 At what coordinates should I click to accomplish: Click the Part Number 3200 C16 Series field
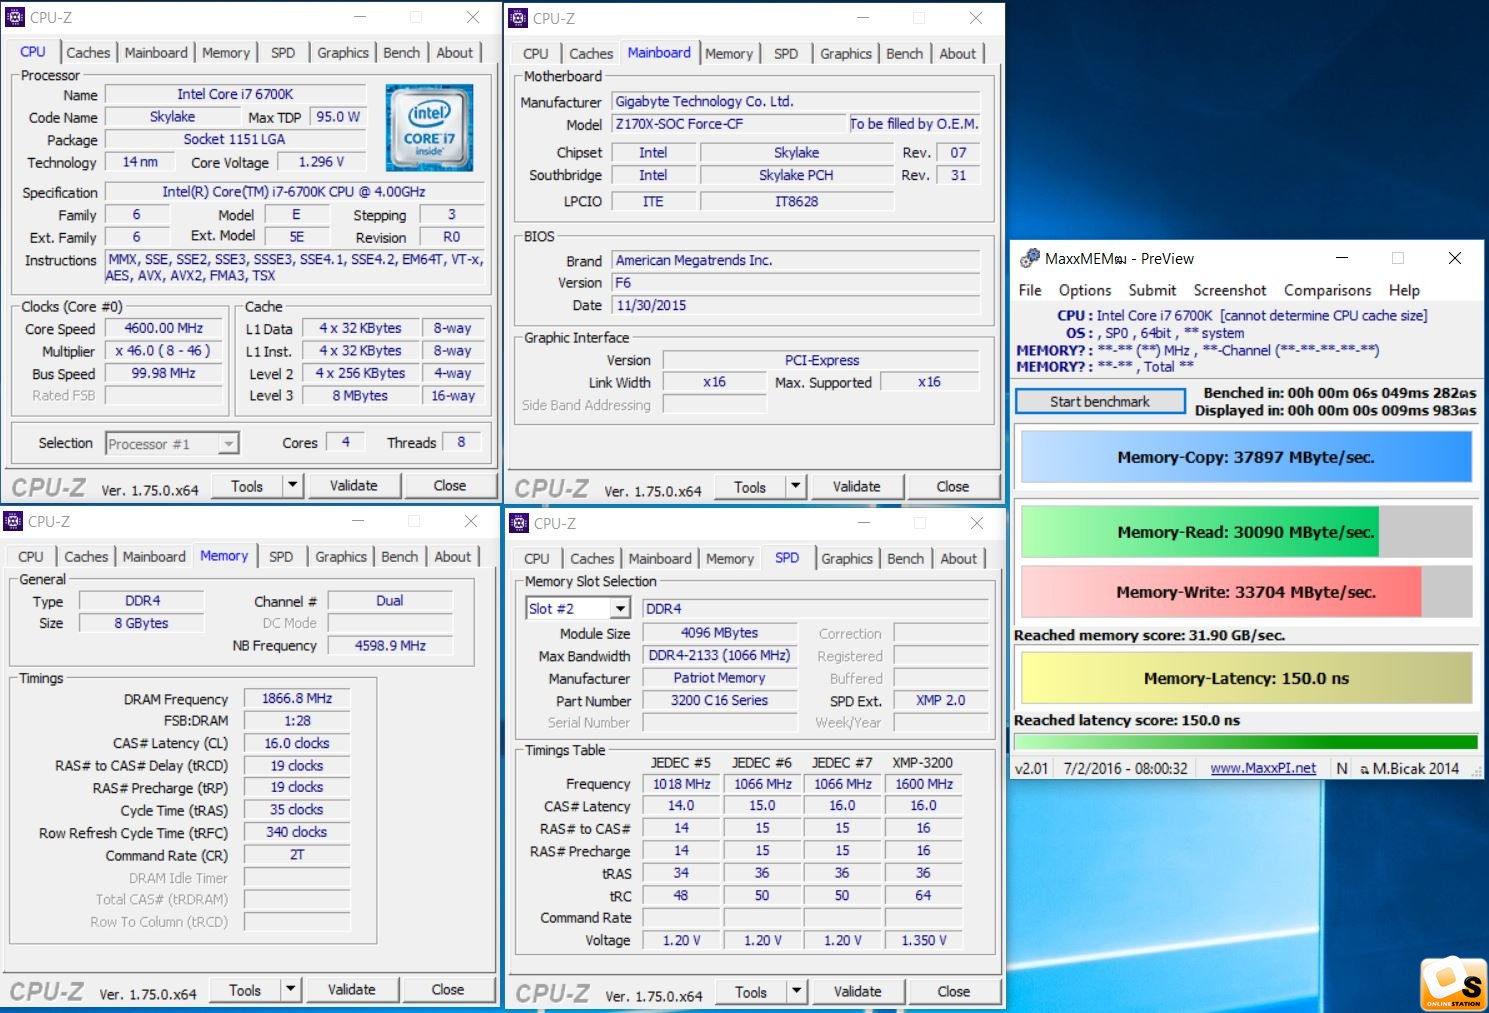pos(719,700)
